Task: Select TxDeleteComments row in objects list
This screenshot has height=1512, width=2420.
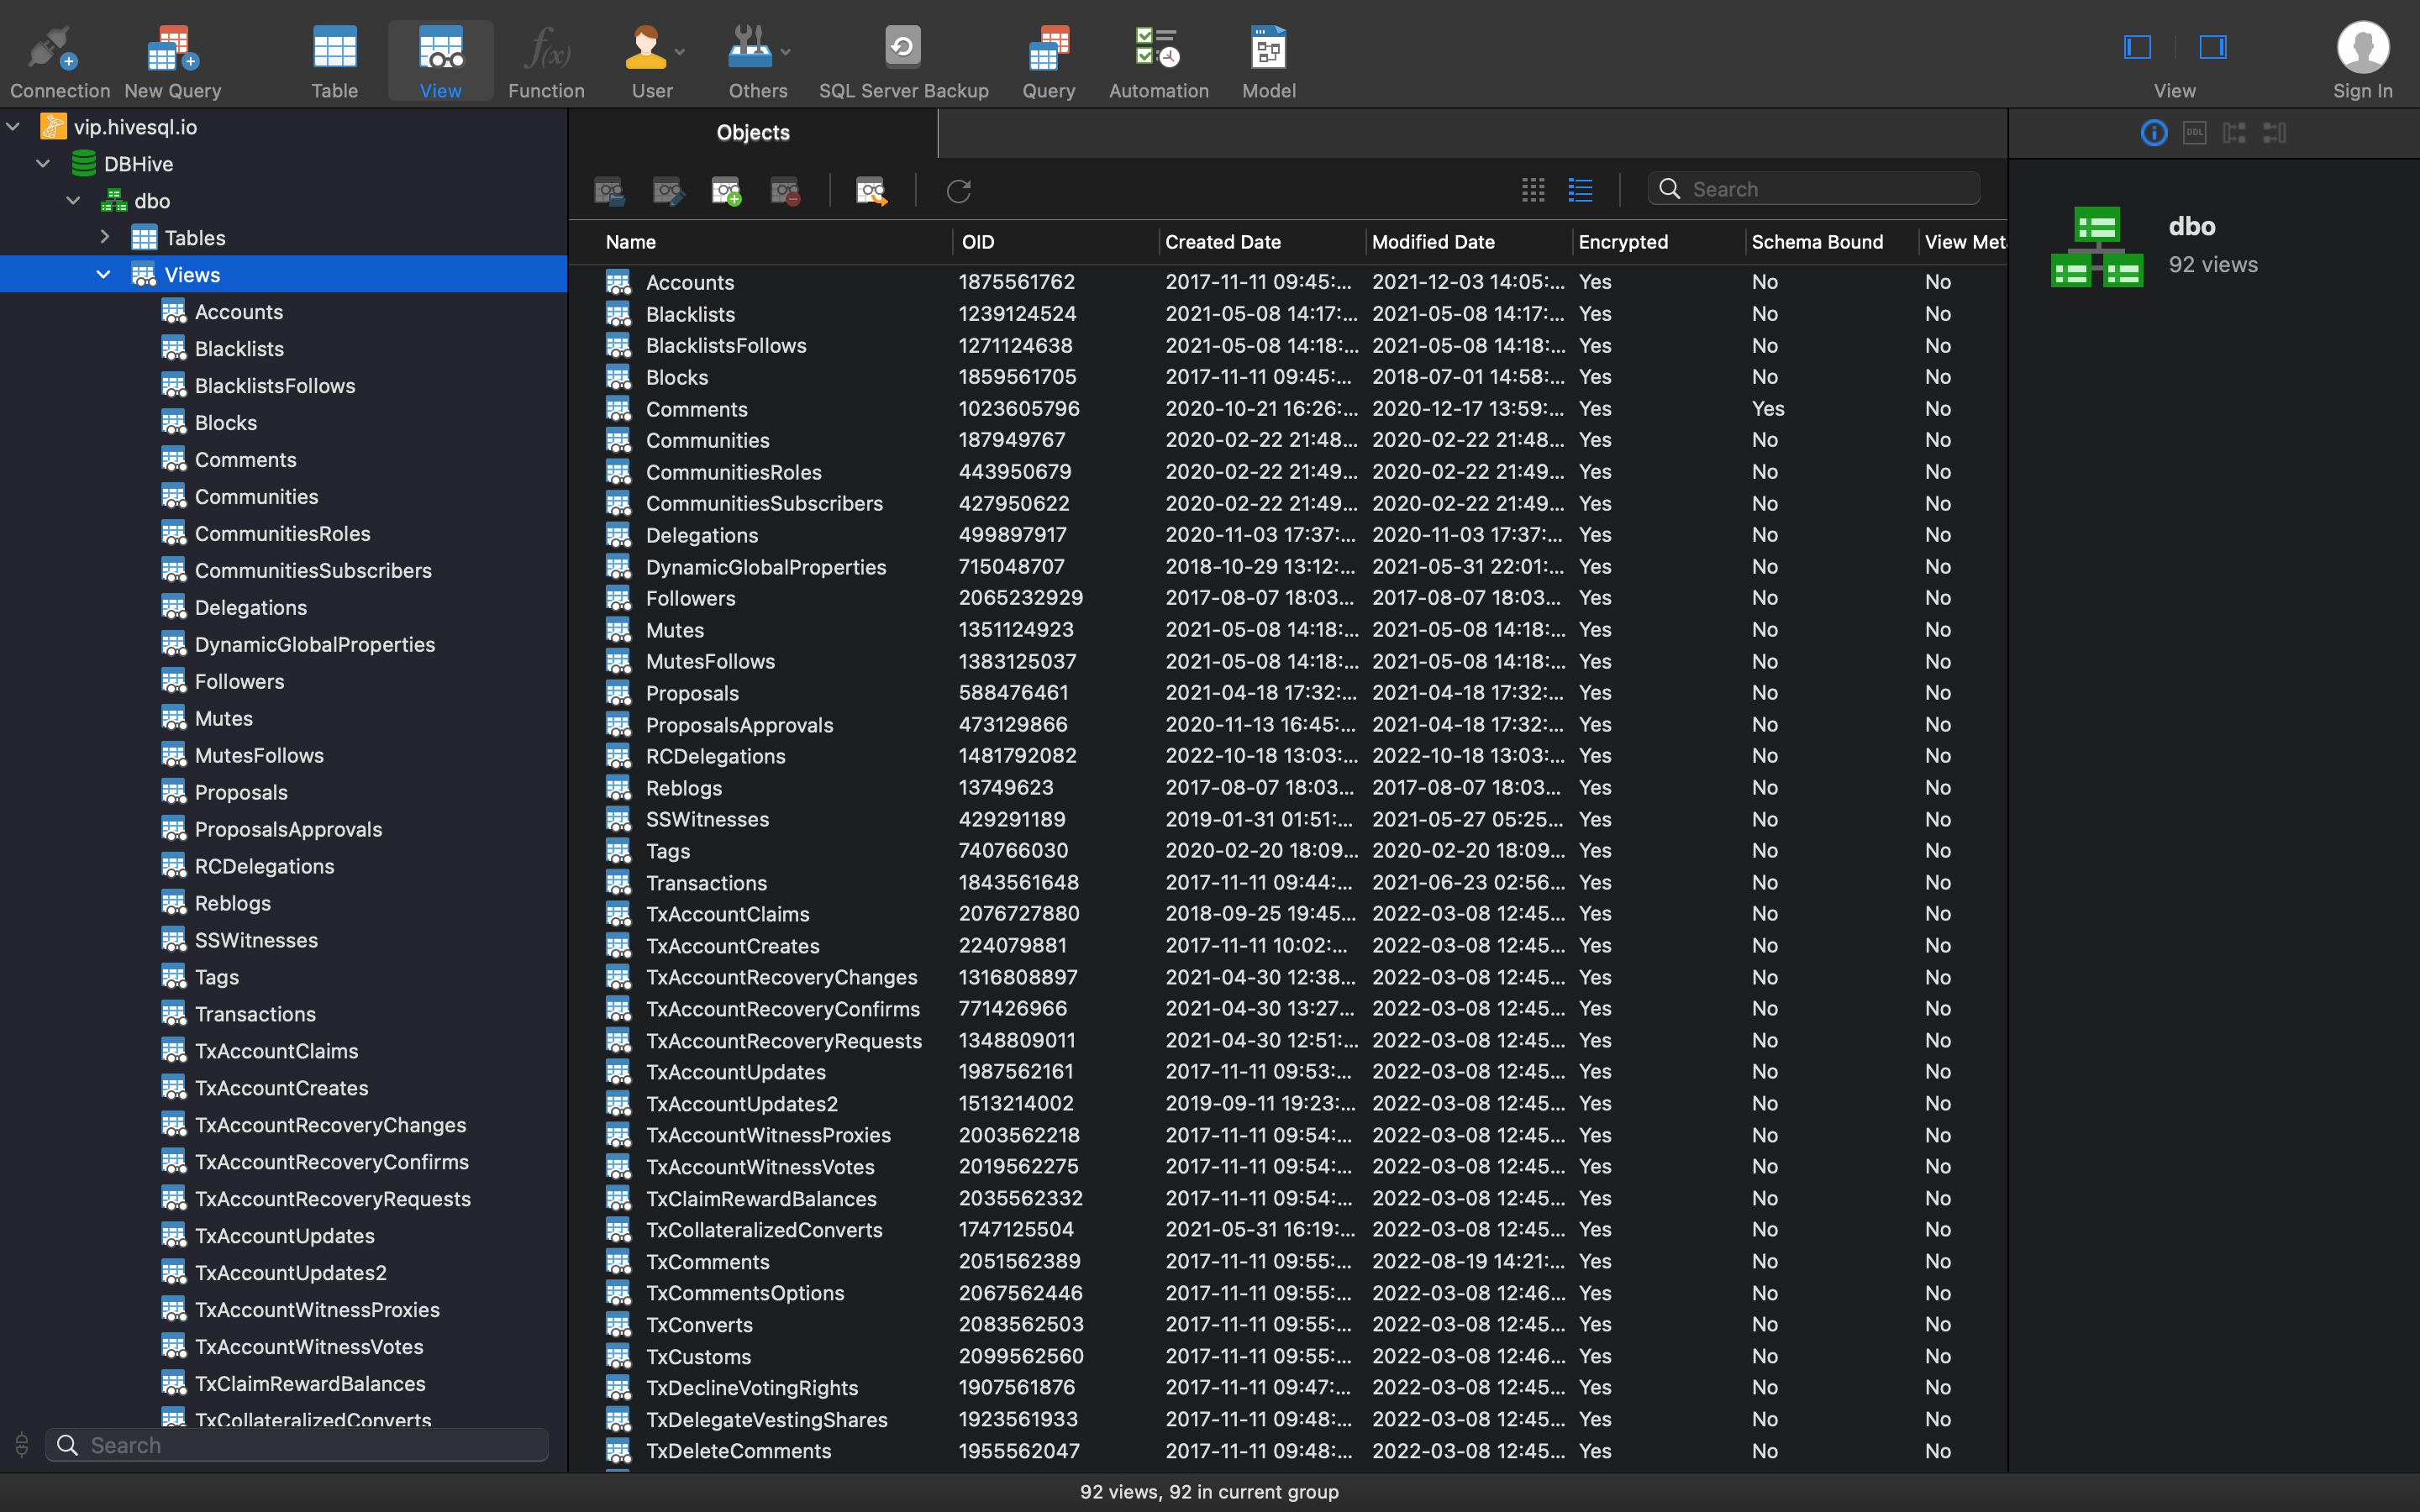Action: point(1289,1451)
